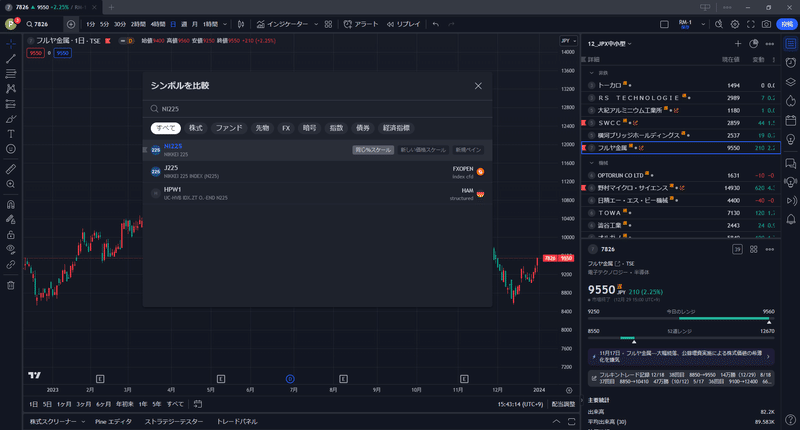Open the alerts clock icon in the right sidebar
Viewport: 800px width, 430px height.
[791, 63]
